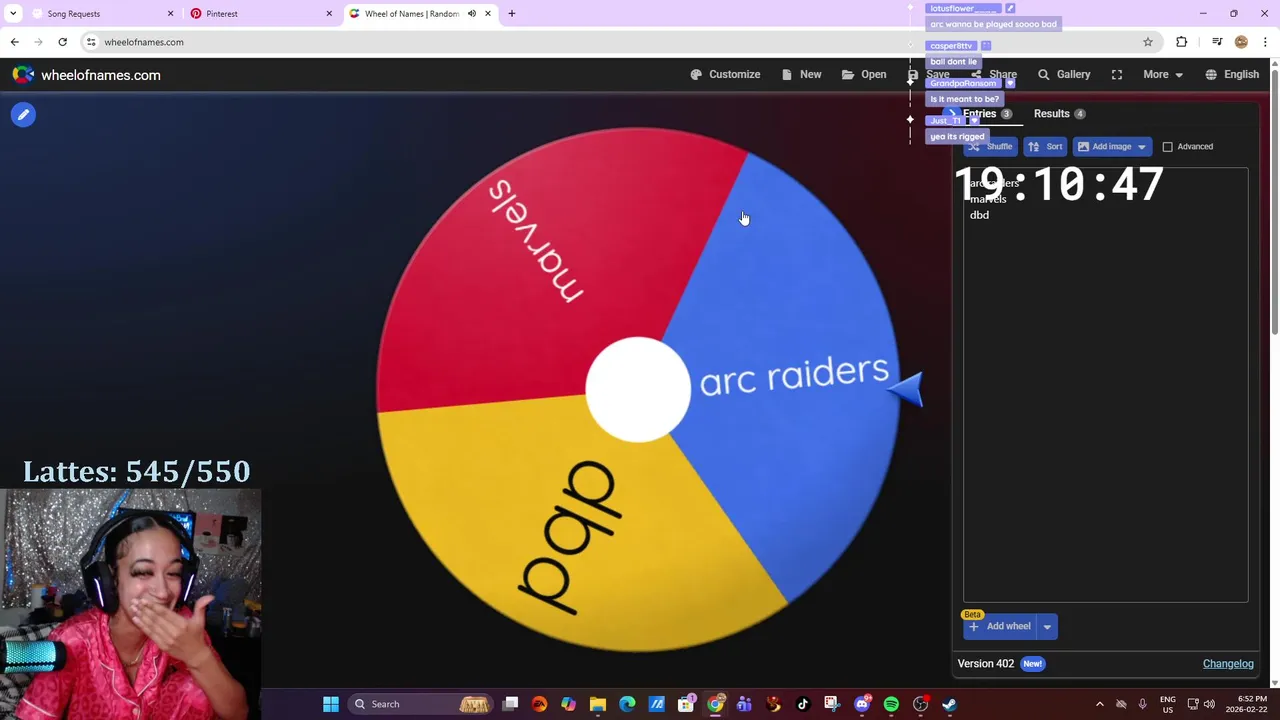Reload the page in the browser

coord(62,42)
